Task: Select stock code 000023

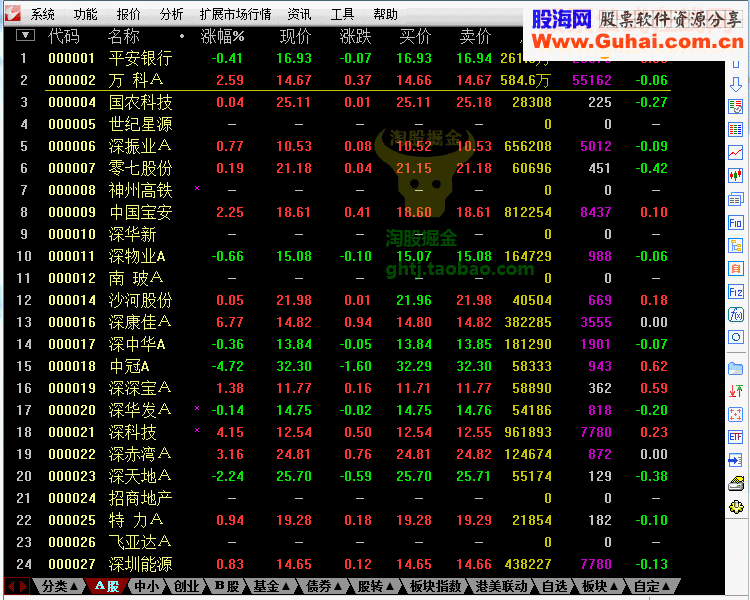Action: coord(72,476)
